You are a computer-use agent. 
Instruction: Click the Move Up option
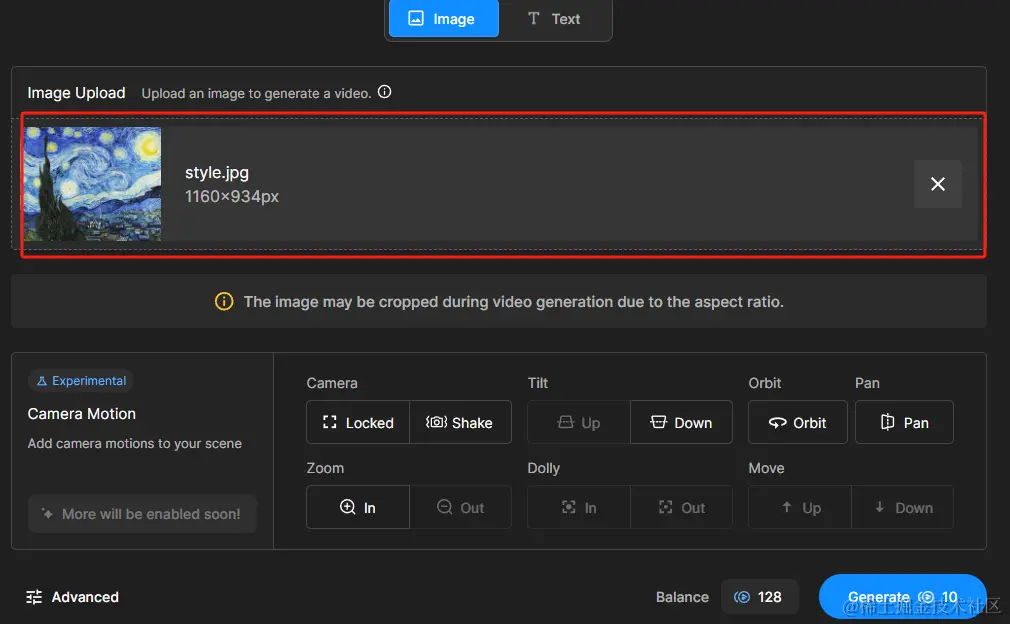pos(800,507)
